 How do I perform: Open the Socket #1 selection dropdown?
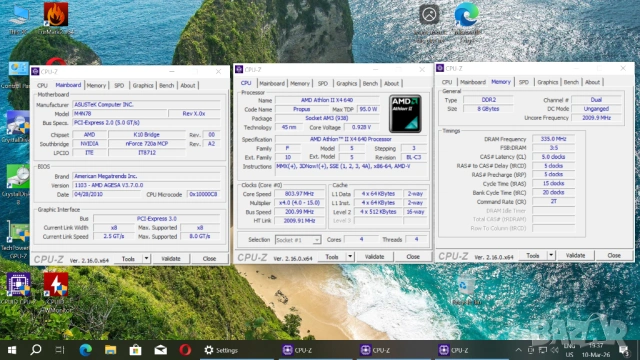(x=298, y=240)
